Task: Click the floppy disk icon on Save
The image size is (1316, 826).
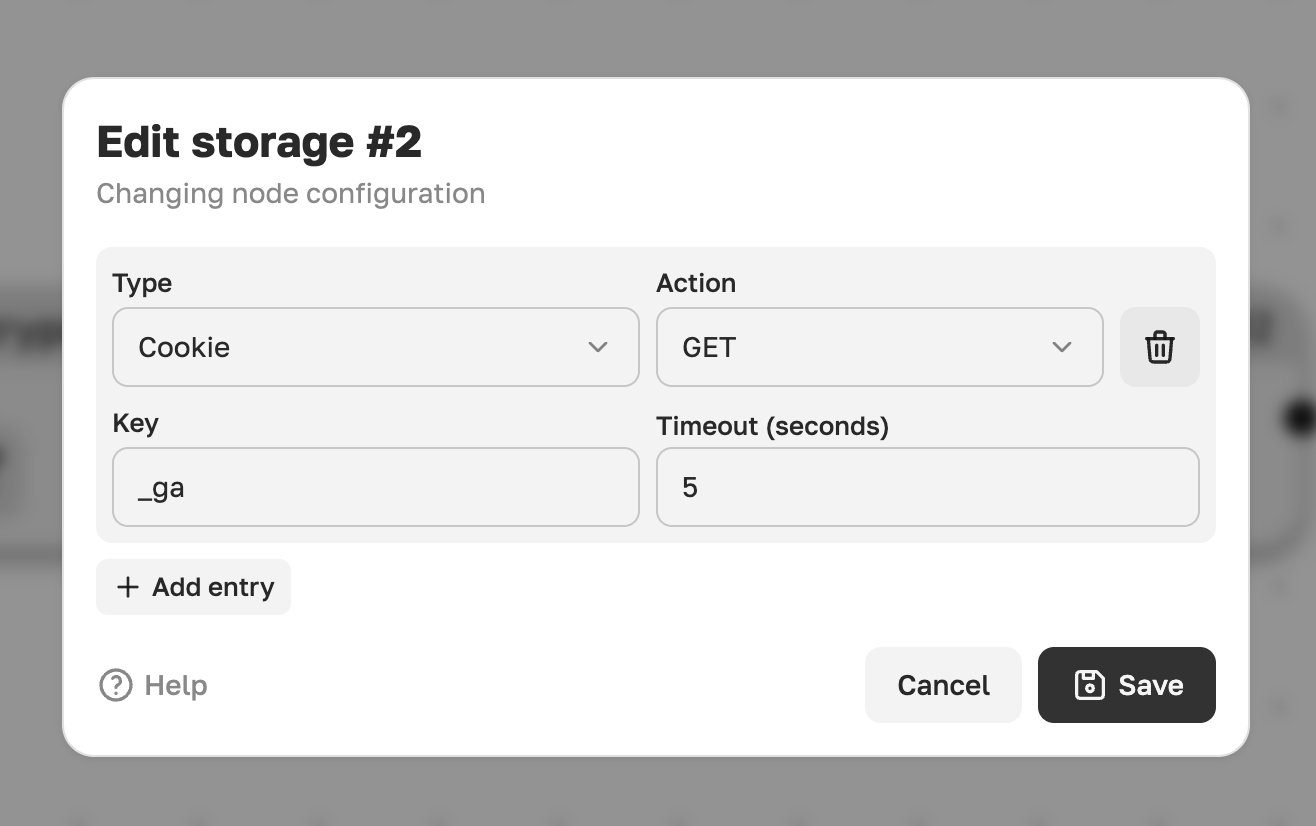Action: [1089, 685]
